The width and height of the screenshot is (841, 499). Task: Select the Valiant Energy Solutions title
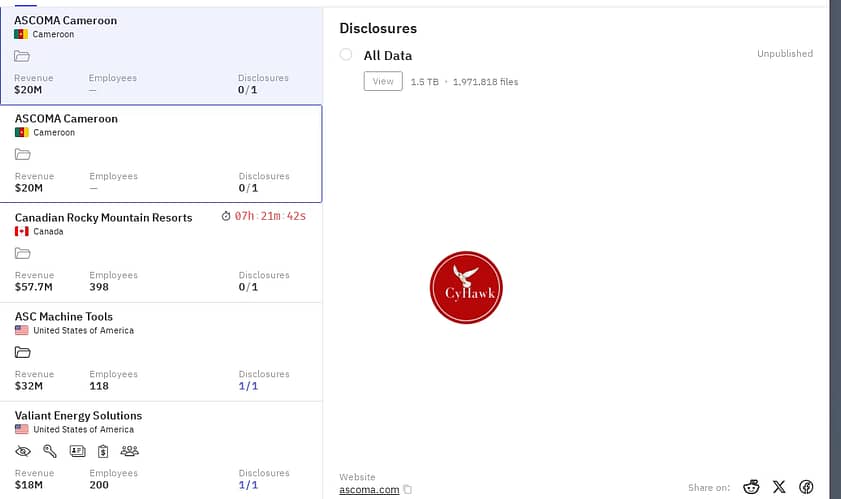pyautogui.click(x=78, y=415)
